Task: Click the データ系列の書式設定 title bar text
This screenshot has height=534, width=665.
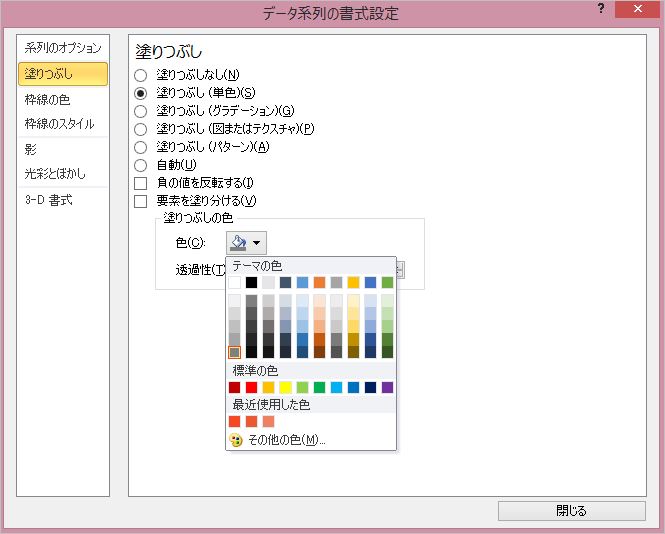Action: pos(331,14)
